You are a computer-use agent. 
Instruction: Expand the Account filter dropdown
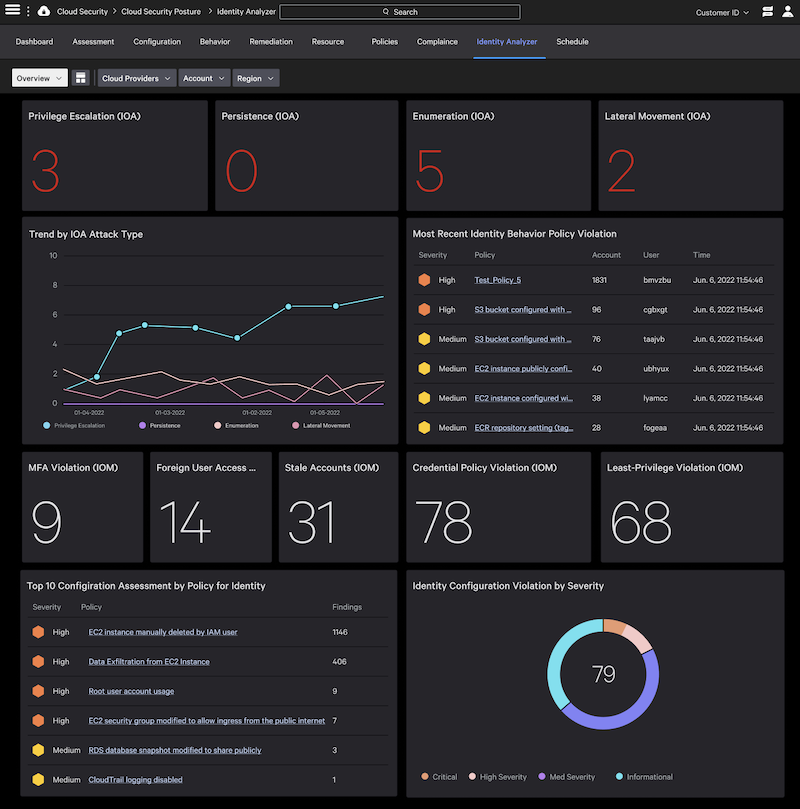coord(204,77)
